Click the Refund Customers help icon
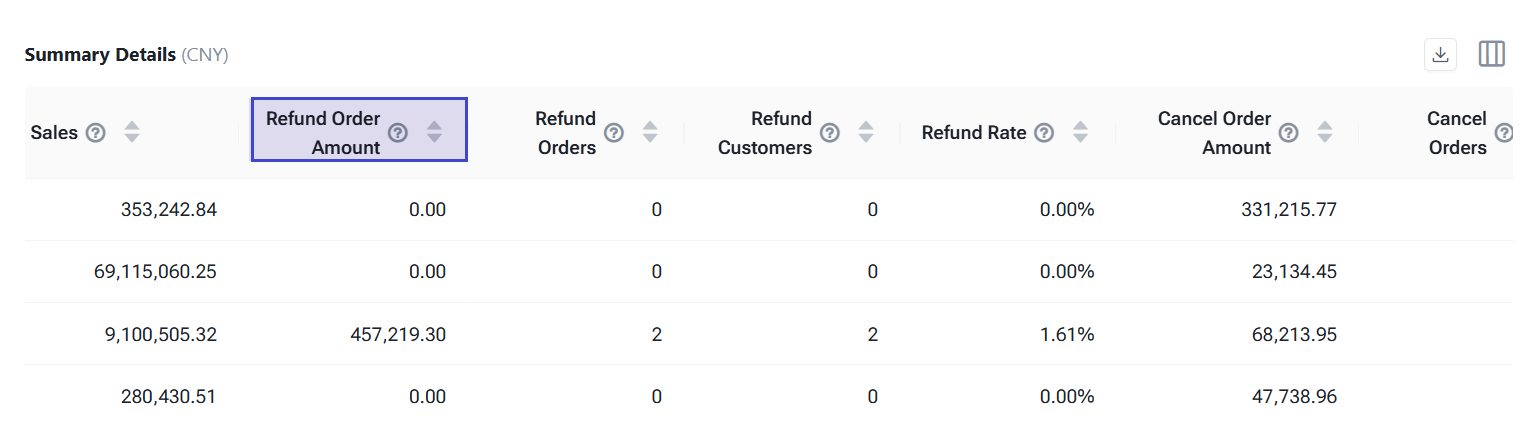1537x422 pixels. click(x=830, y=132)
